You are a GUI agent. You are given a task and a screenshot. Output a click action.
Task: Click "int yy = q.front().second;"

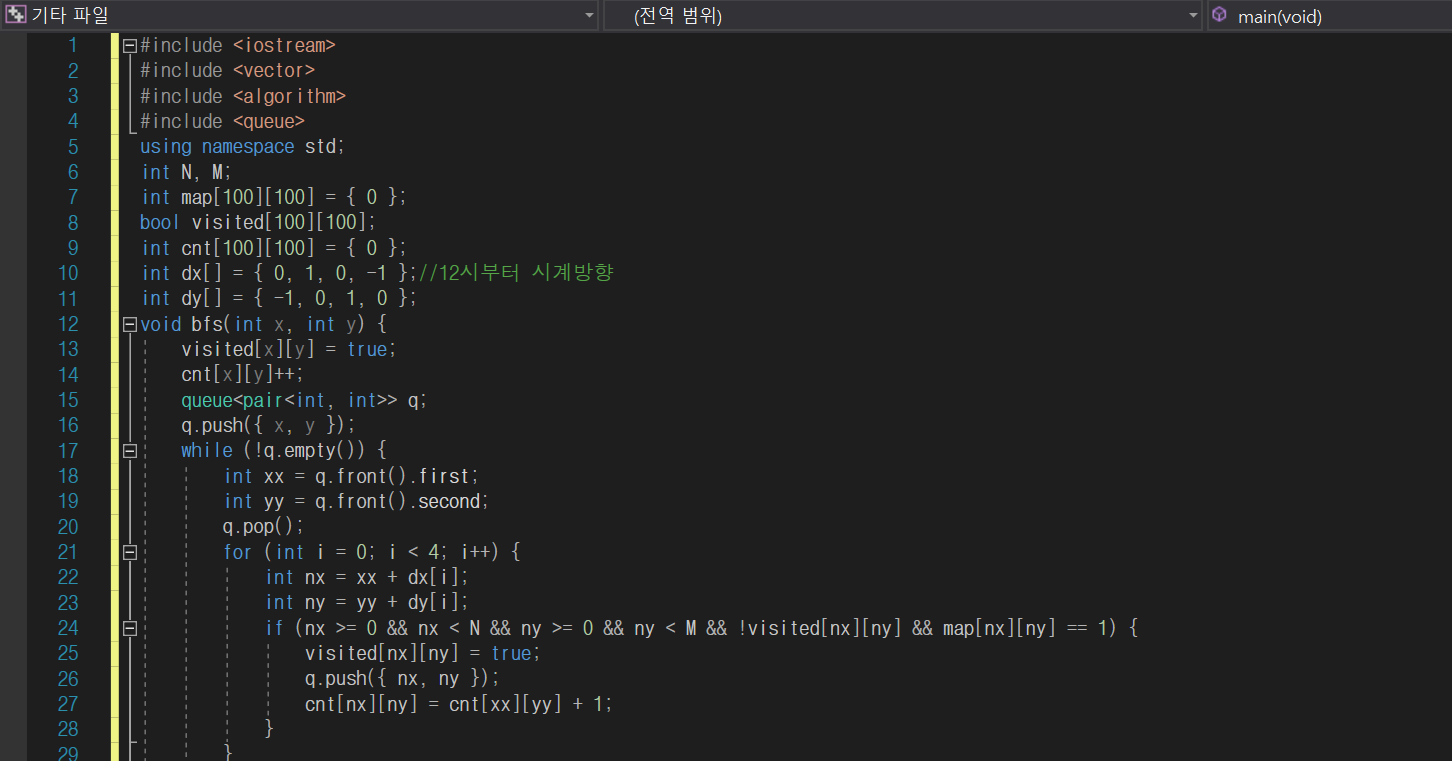[357, 501]
